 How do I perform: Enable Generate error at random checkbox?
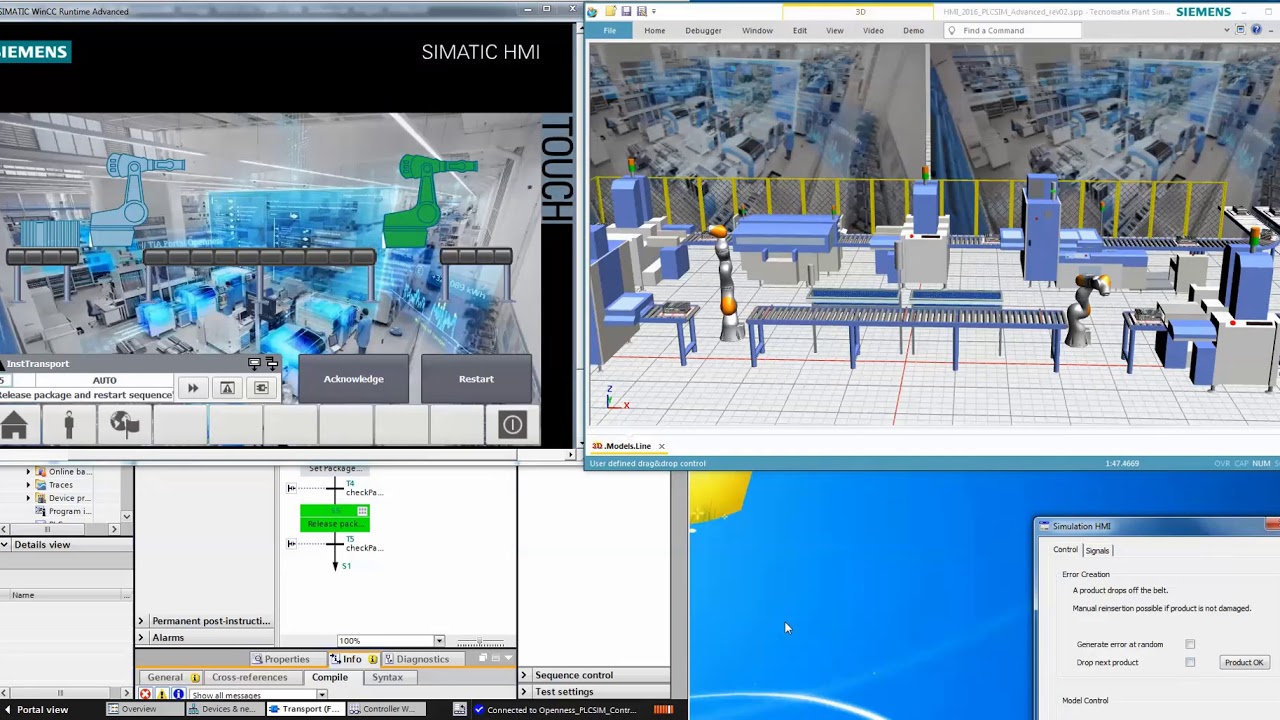pos(1190,644)
